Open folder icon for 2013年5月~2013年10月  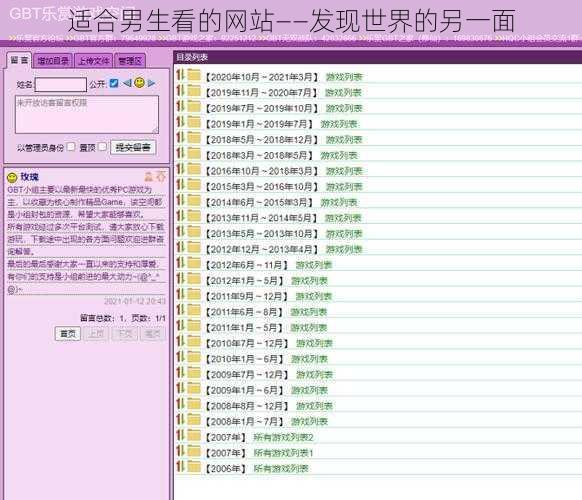tap(194, 232)
